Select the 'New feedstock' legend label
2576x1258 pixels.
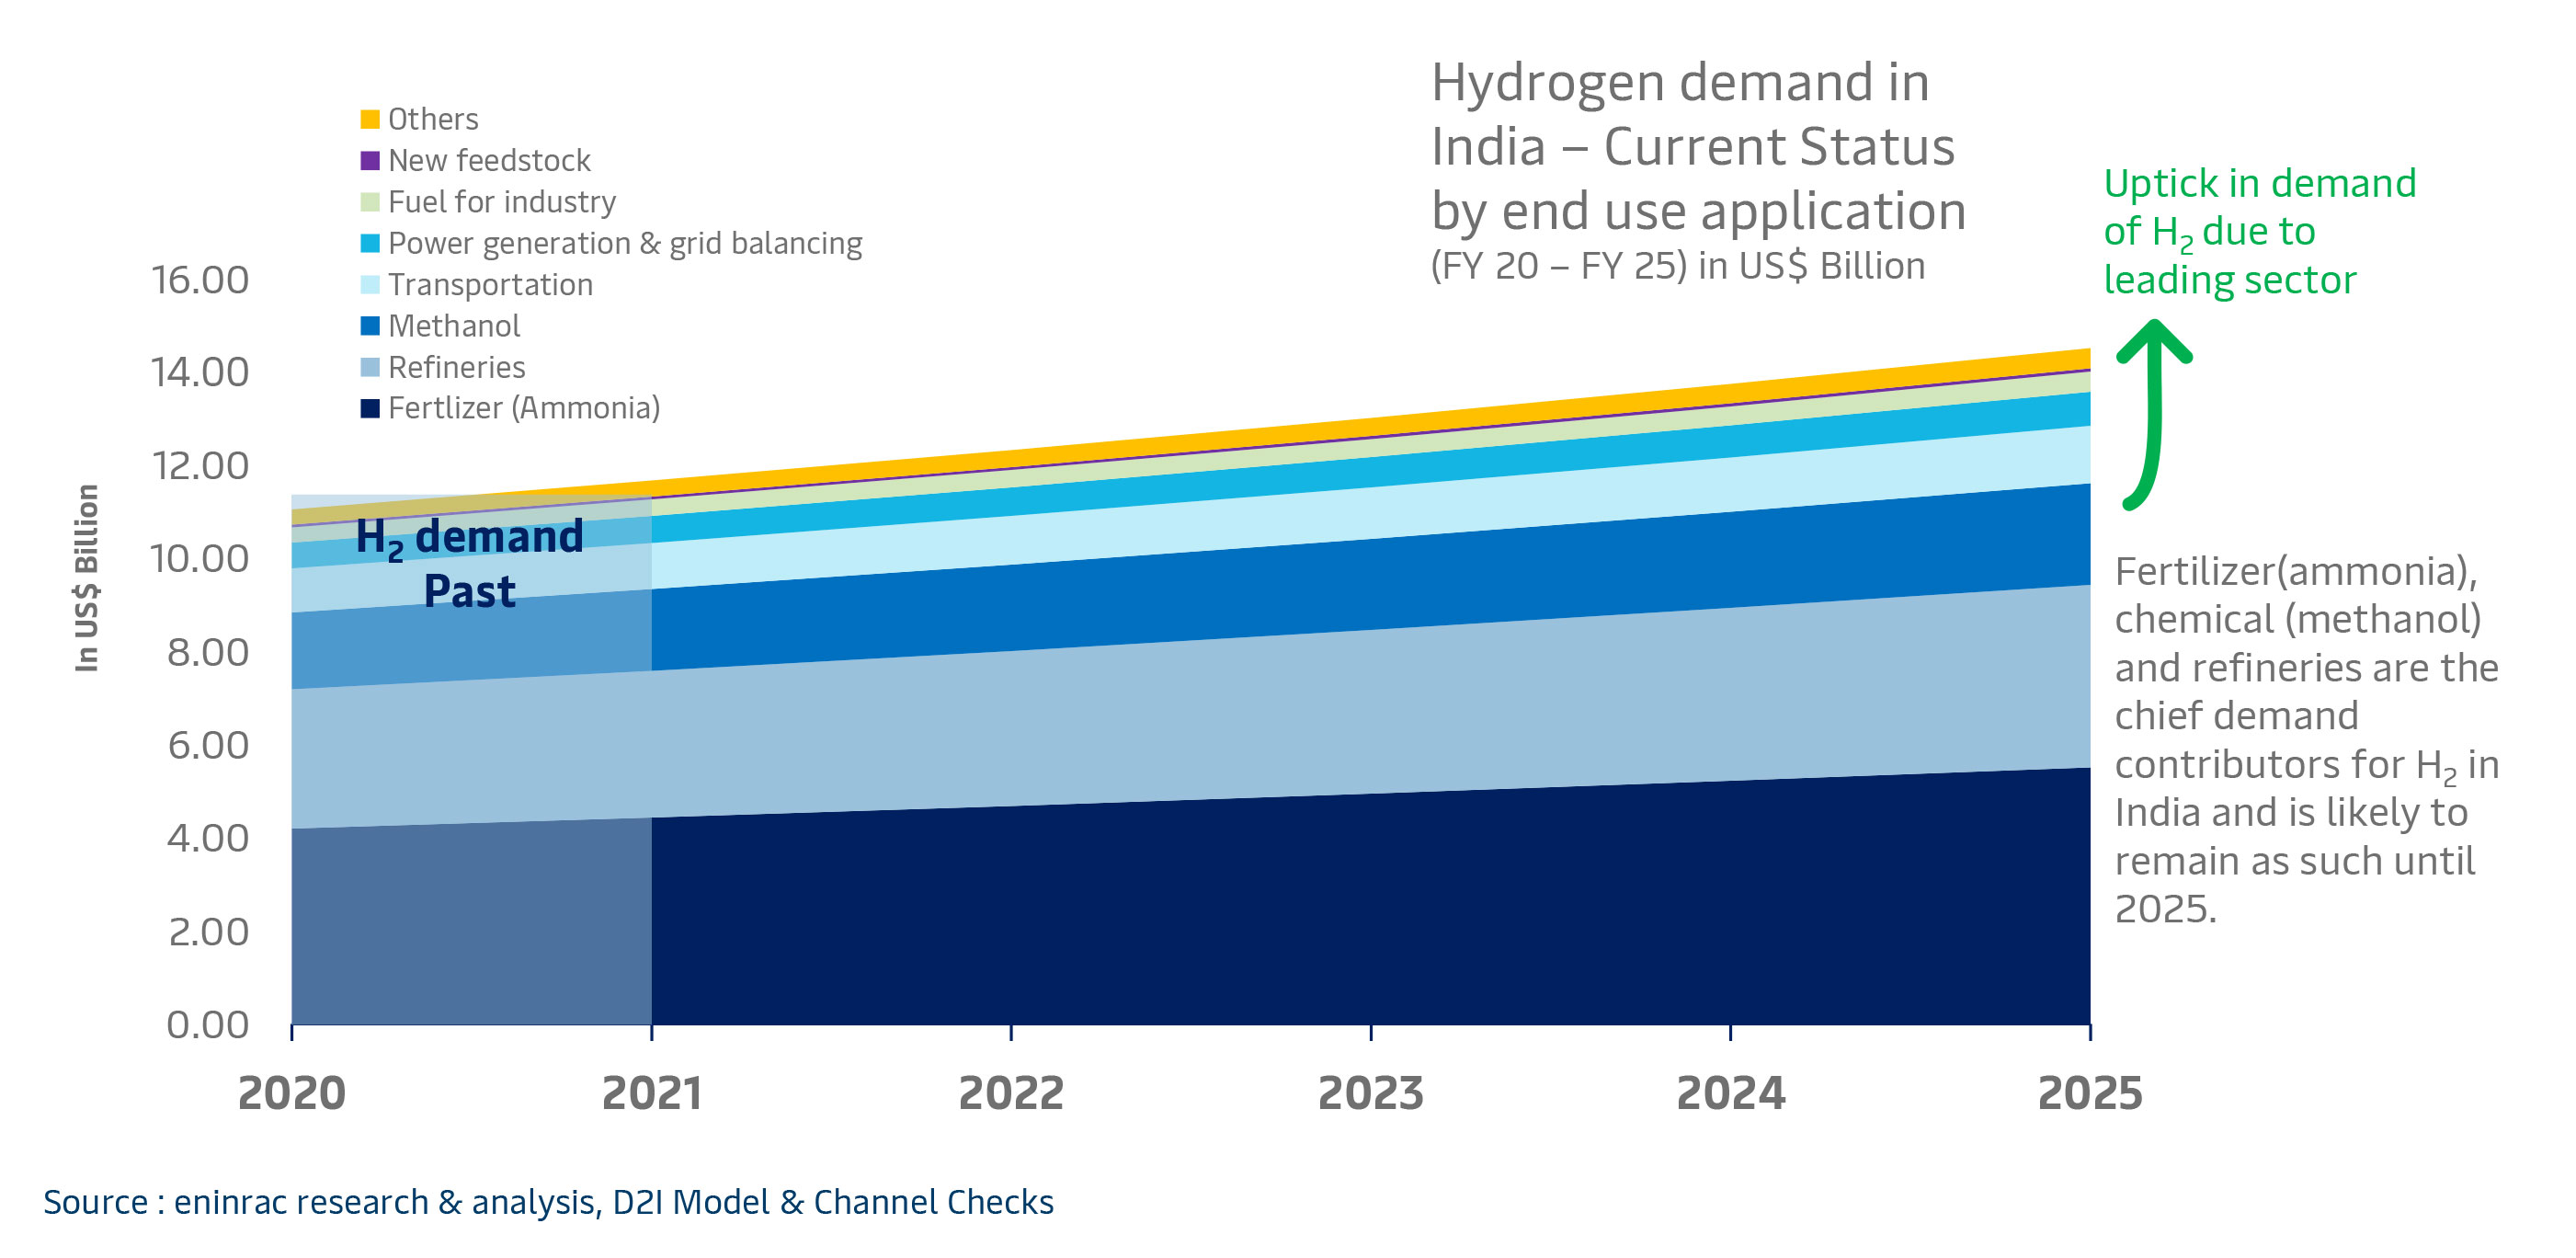(489, 160)
